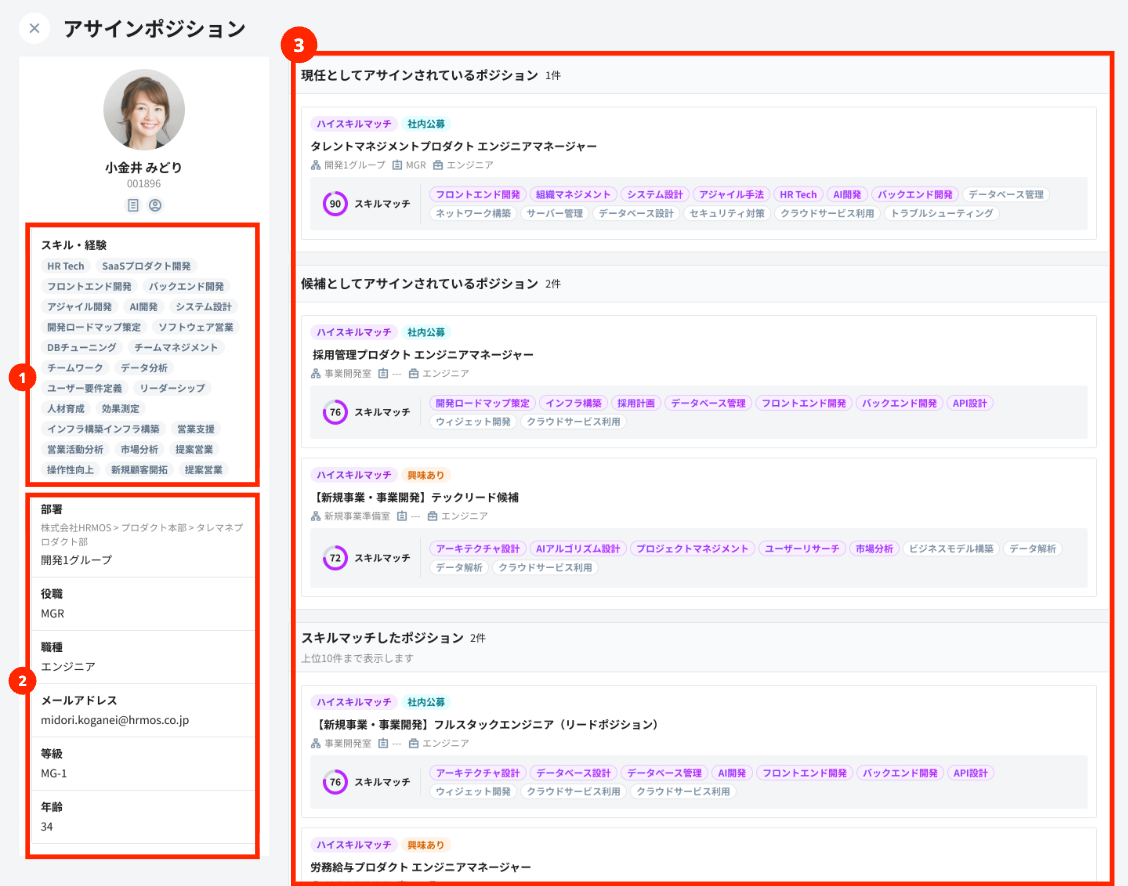Viewport: 1128px width, 886px height.
Task: Open the person profile icon under 小金井 みどり
Action: (x=155, y=205)
